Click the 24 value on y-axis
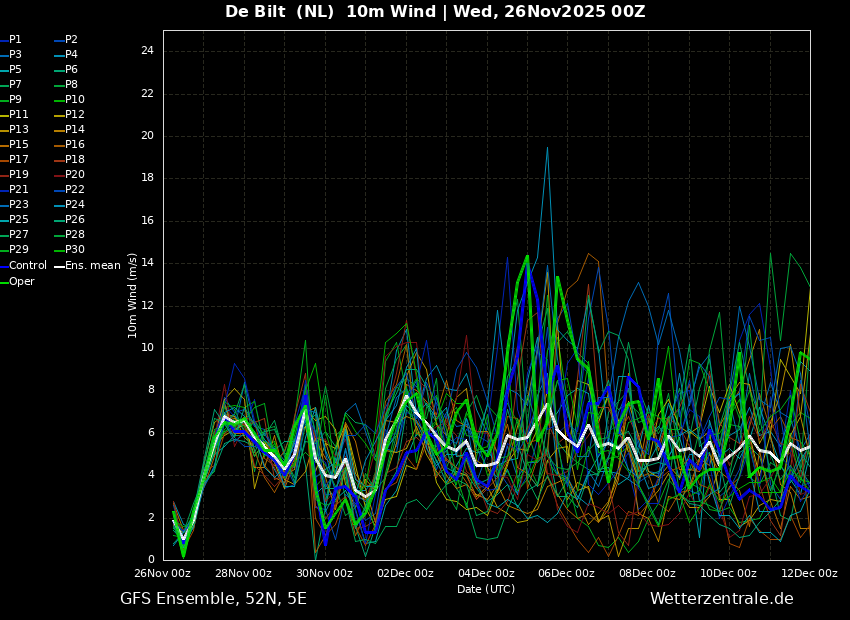This screenshot has width=850, height=620. [x=147, y=51]
